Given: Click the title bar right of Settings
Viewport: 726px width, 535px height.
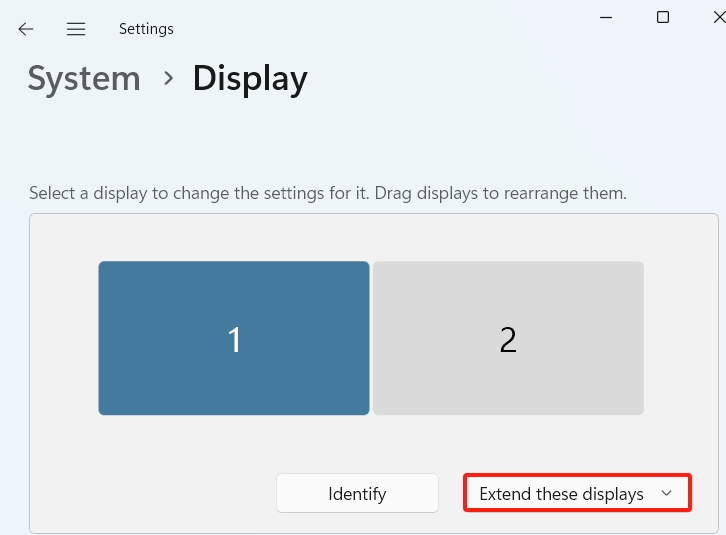Looking at the screenshot, I should pos(380,29).
